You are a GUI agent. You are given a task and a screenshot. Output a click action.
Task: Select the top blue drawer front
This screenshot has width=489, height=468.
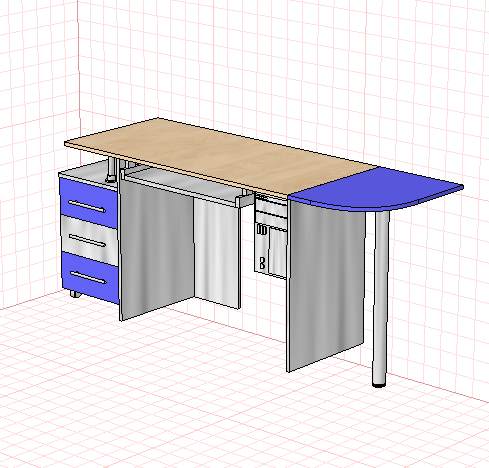coord(88,201)
